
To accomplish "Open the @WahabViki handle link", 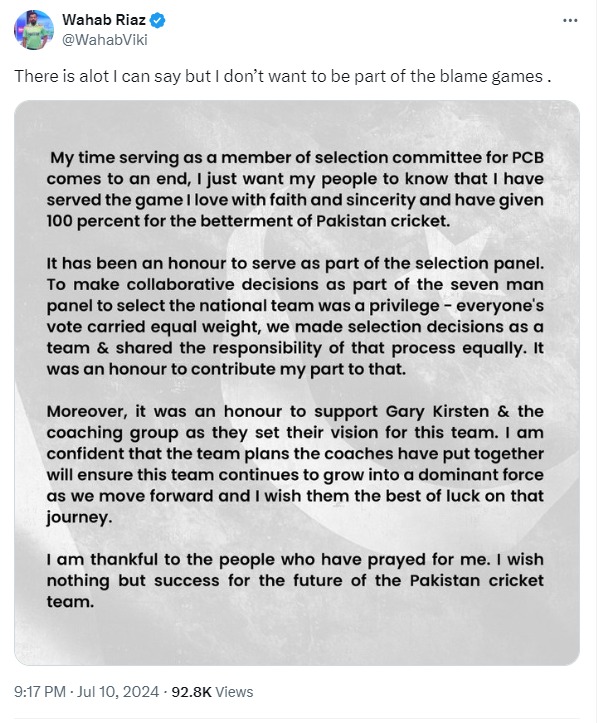I will click(105, 40).
